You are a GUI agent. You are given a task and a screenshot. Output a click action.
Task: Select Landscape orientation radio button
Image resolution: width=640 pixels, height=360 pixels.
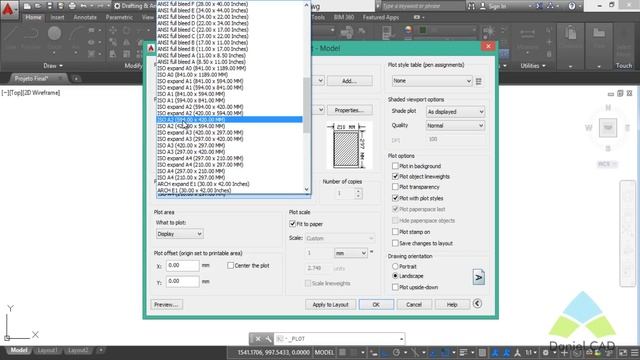pos(395,276)
